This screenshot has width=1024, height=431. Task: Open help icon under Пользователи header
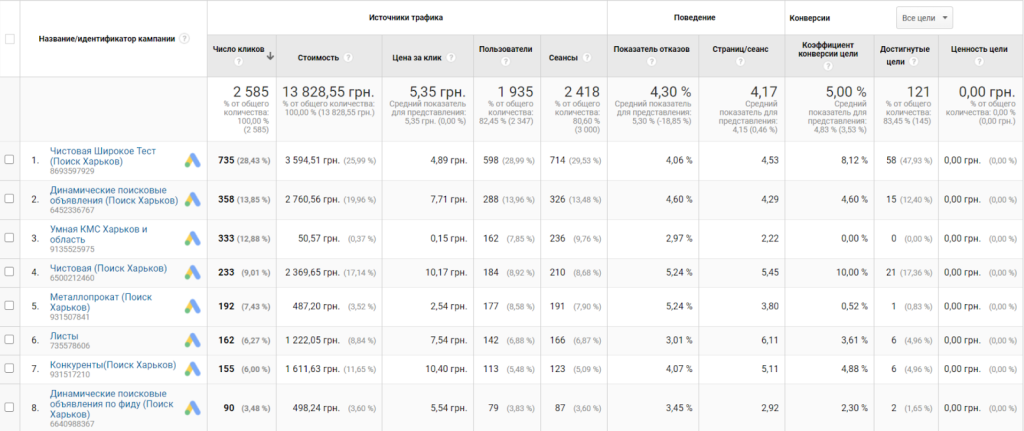coord(505,62)
